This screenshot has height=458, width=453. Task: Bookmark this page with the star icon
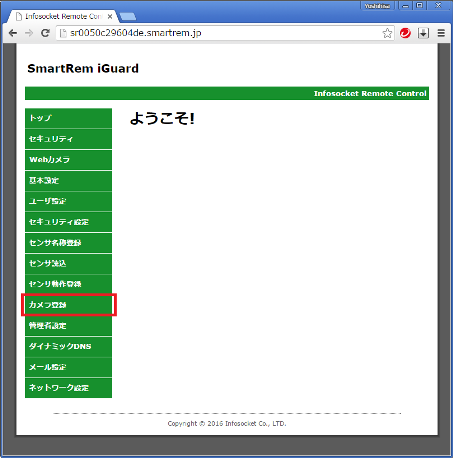(x=387, y=33)
